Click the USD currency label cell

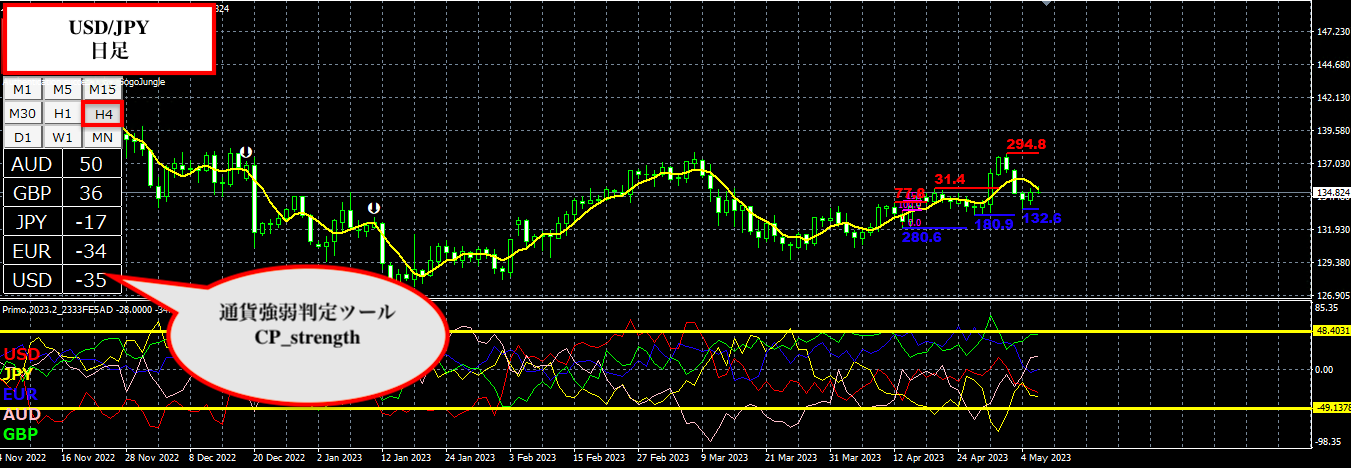click(33, 279)
